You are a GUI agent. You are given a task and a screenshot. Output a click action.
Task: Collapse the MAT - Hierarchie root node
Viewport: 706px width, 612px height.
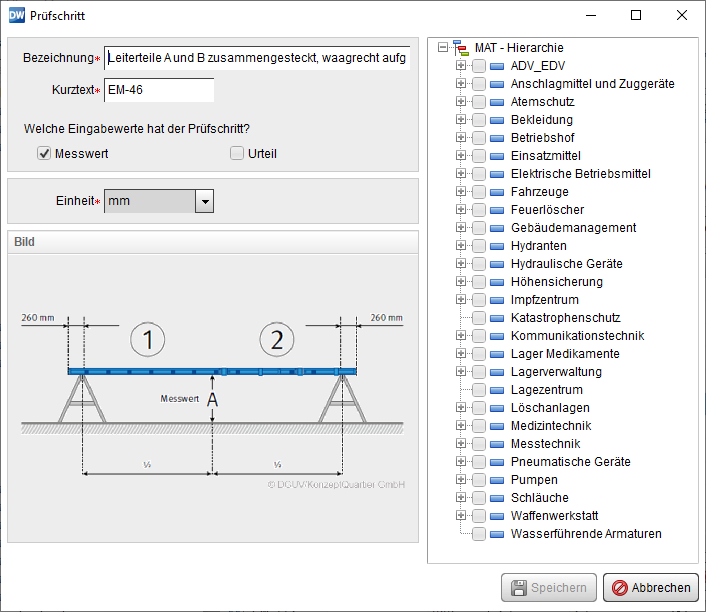click(443, 48)
